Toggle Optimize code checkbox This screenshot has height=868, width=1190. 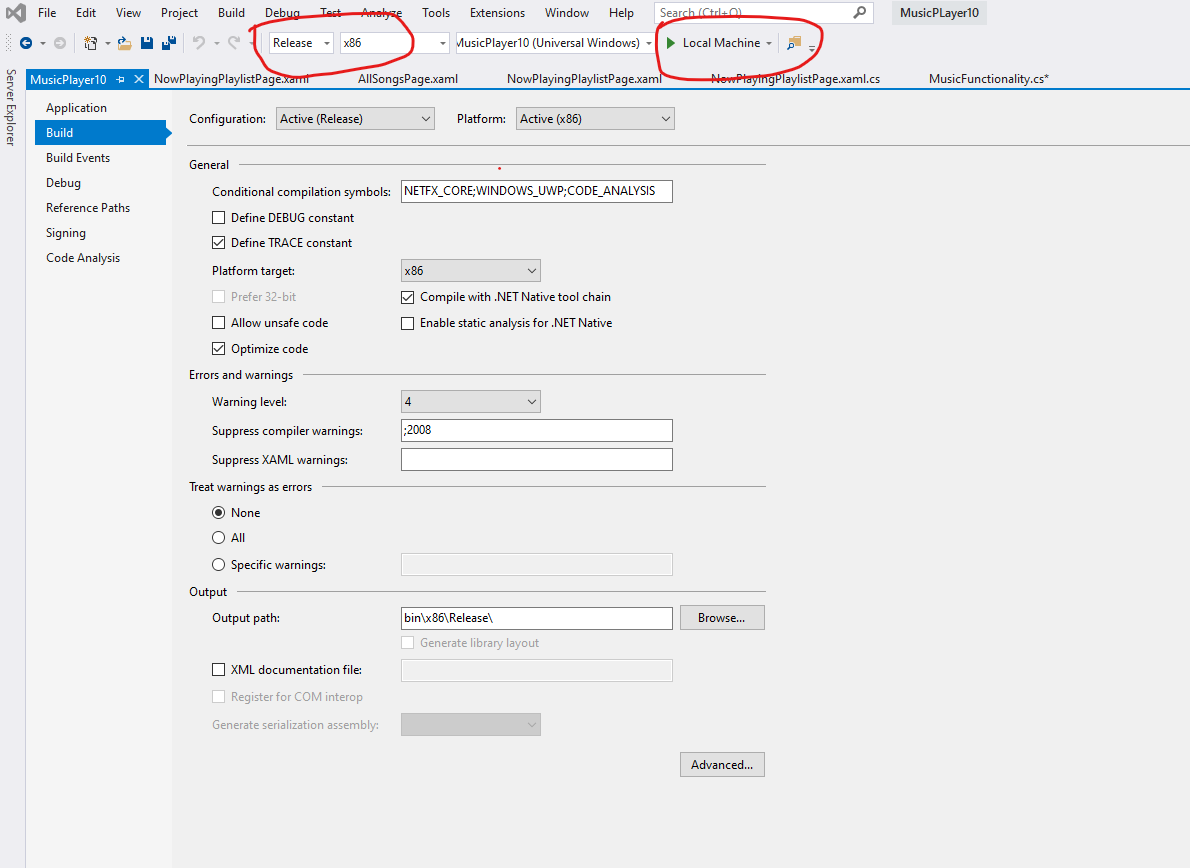219,349
